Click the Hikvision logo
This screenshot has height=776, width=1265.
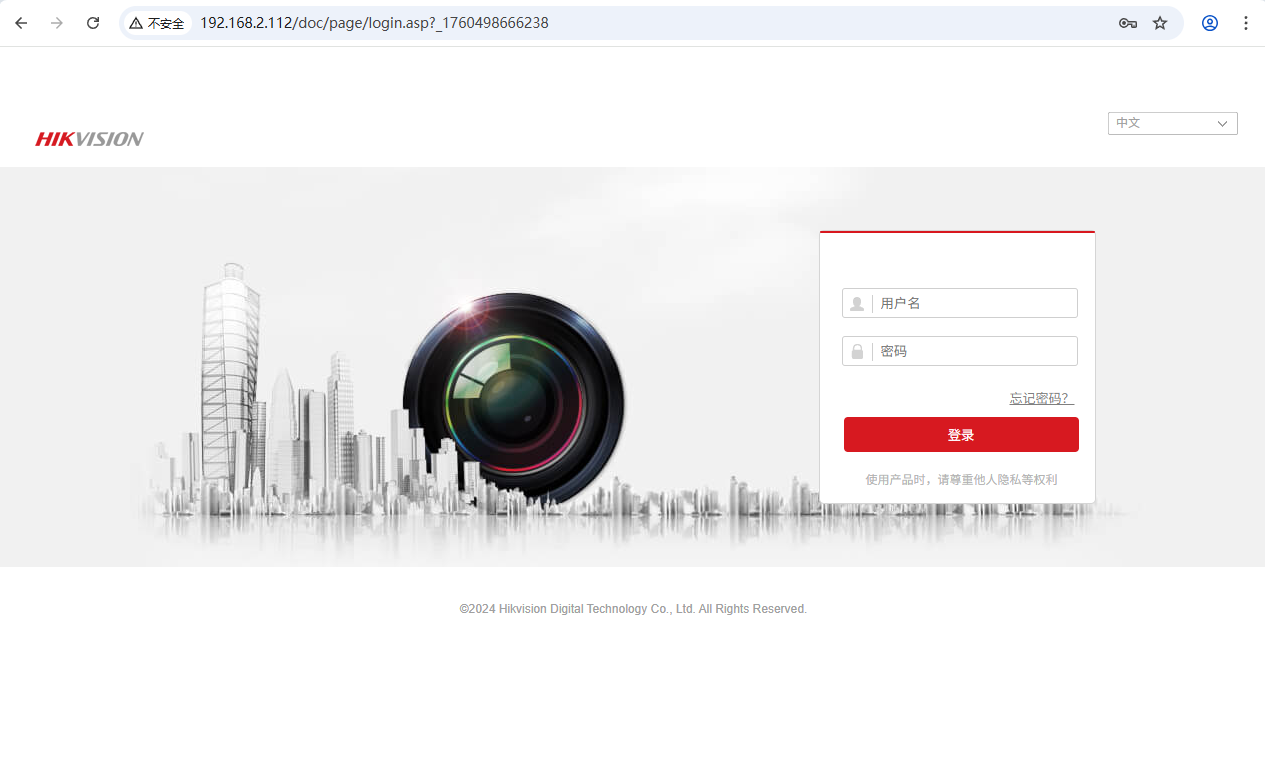[x=89, y=139]
